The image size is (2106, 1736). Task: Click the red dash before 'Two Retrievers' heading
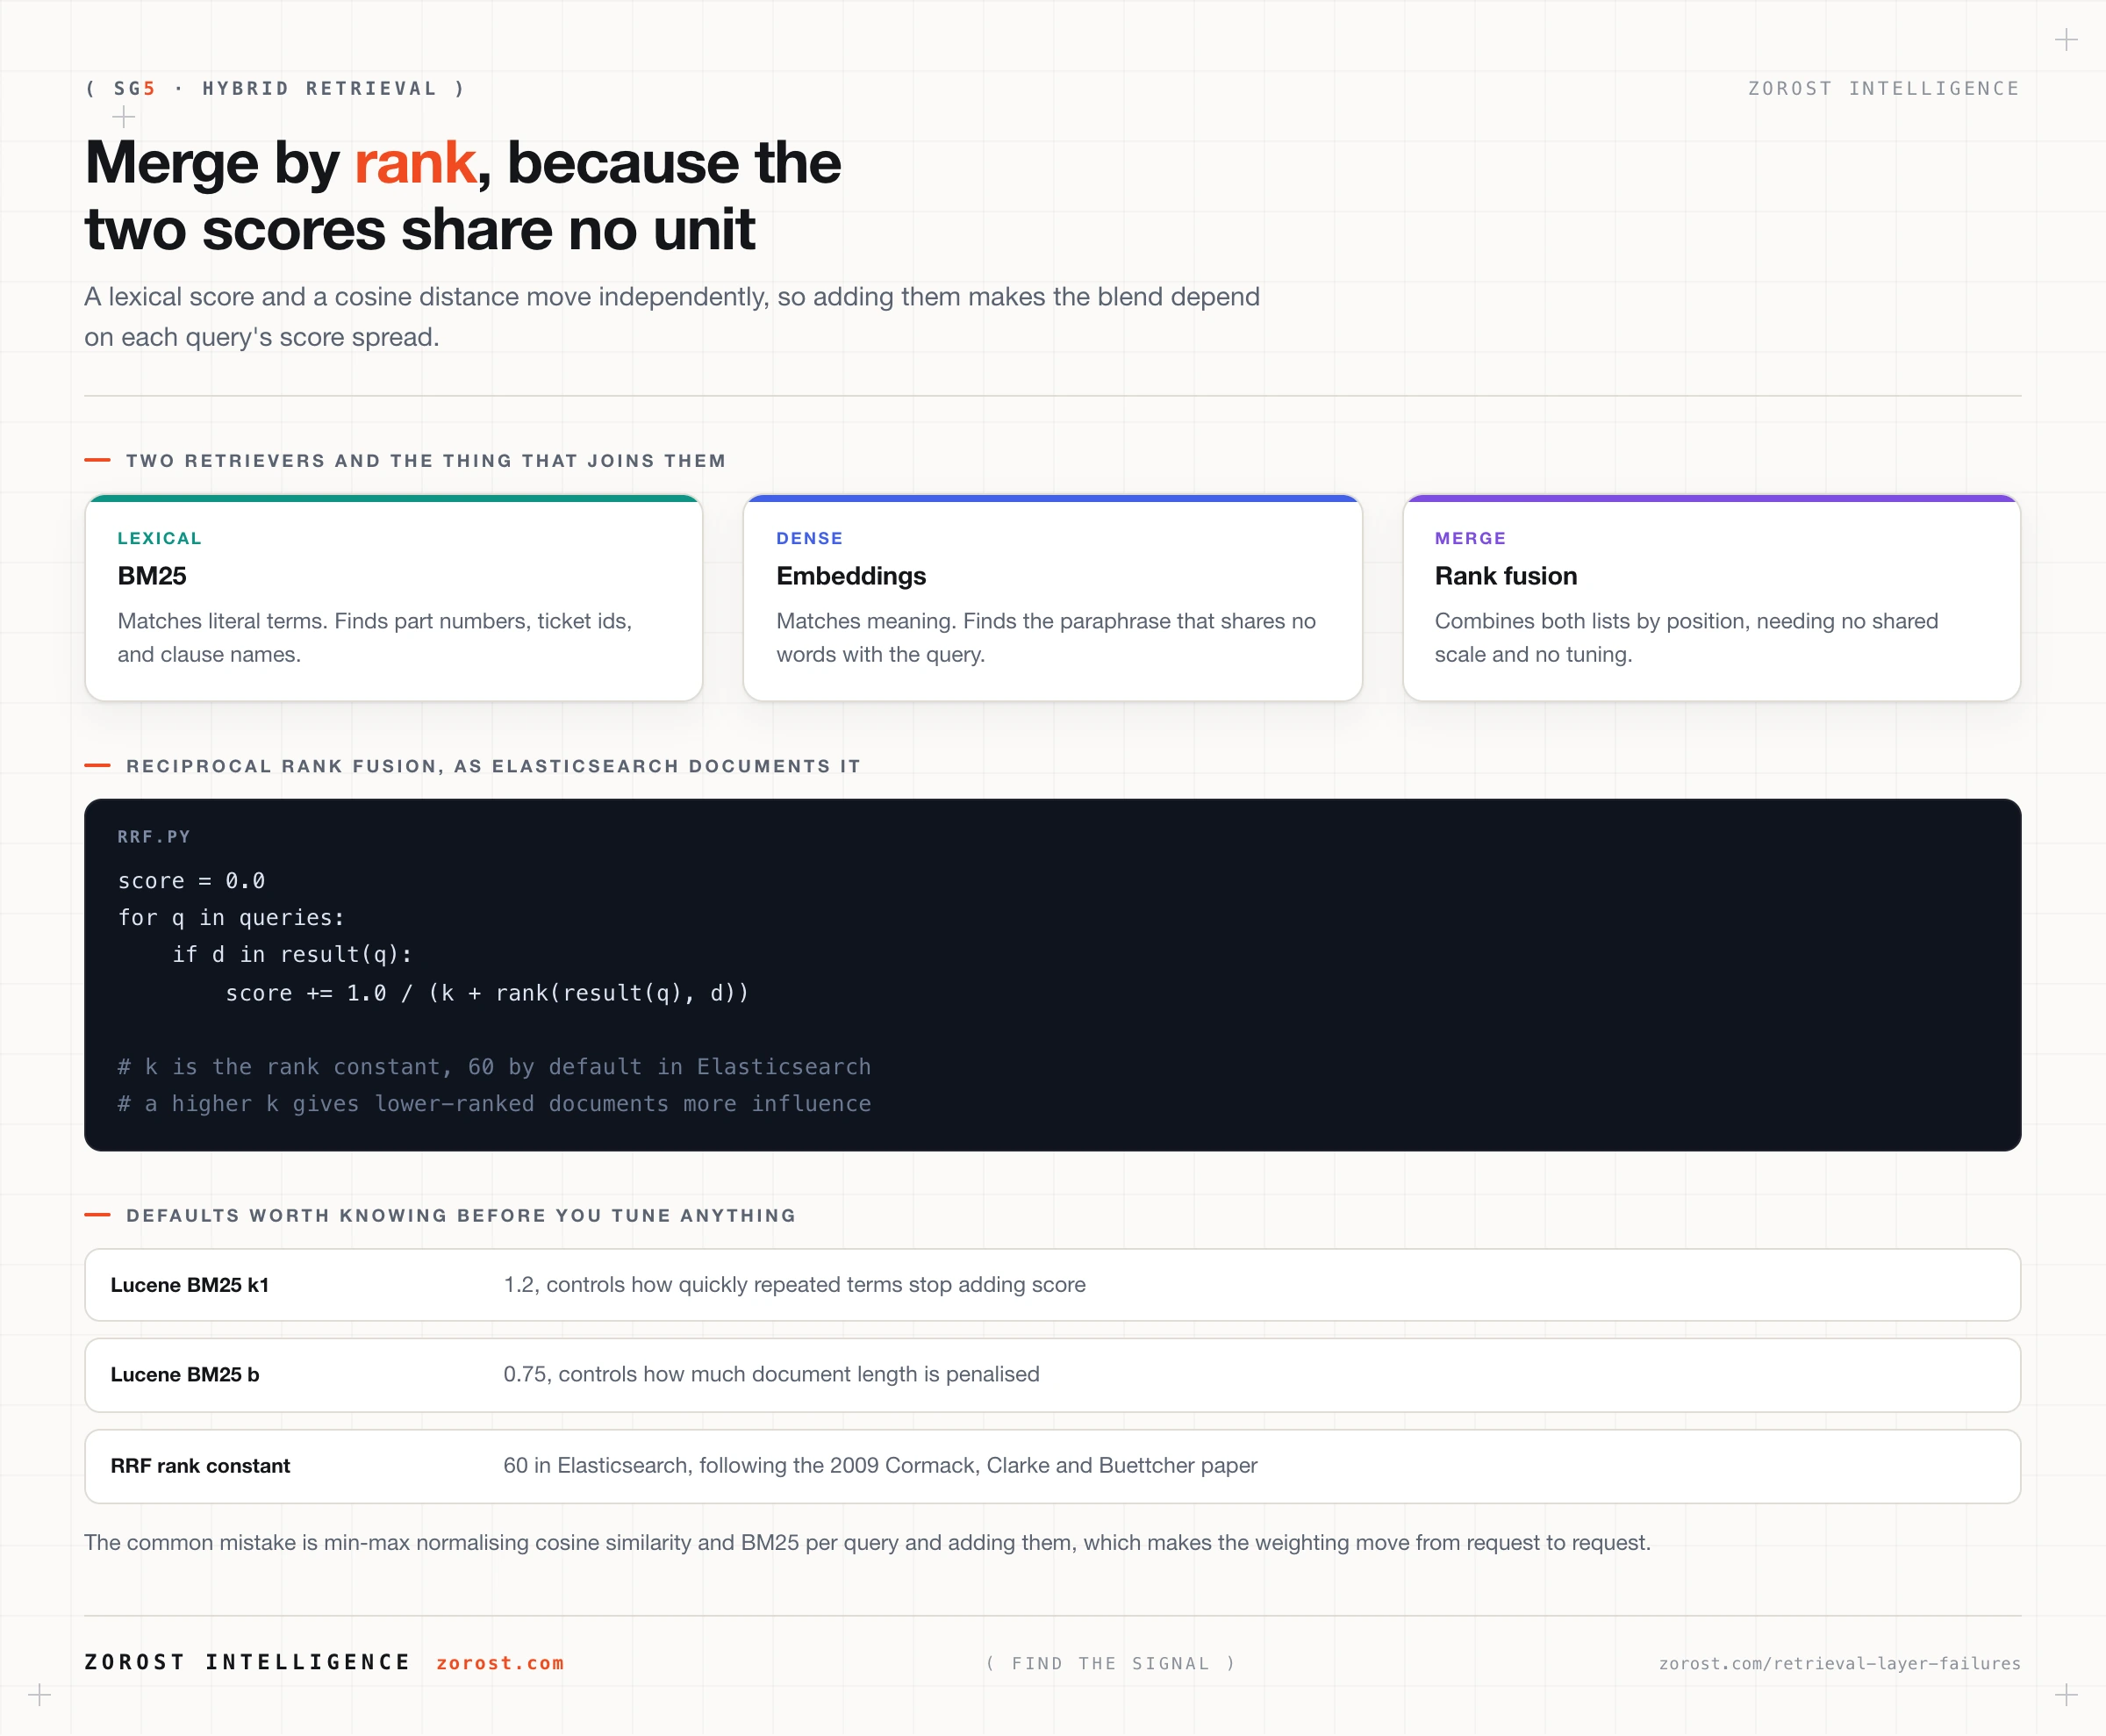click(x=97, y=460)
